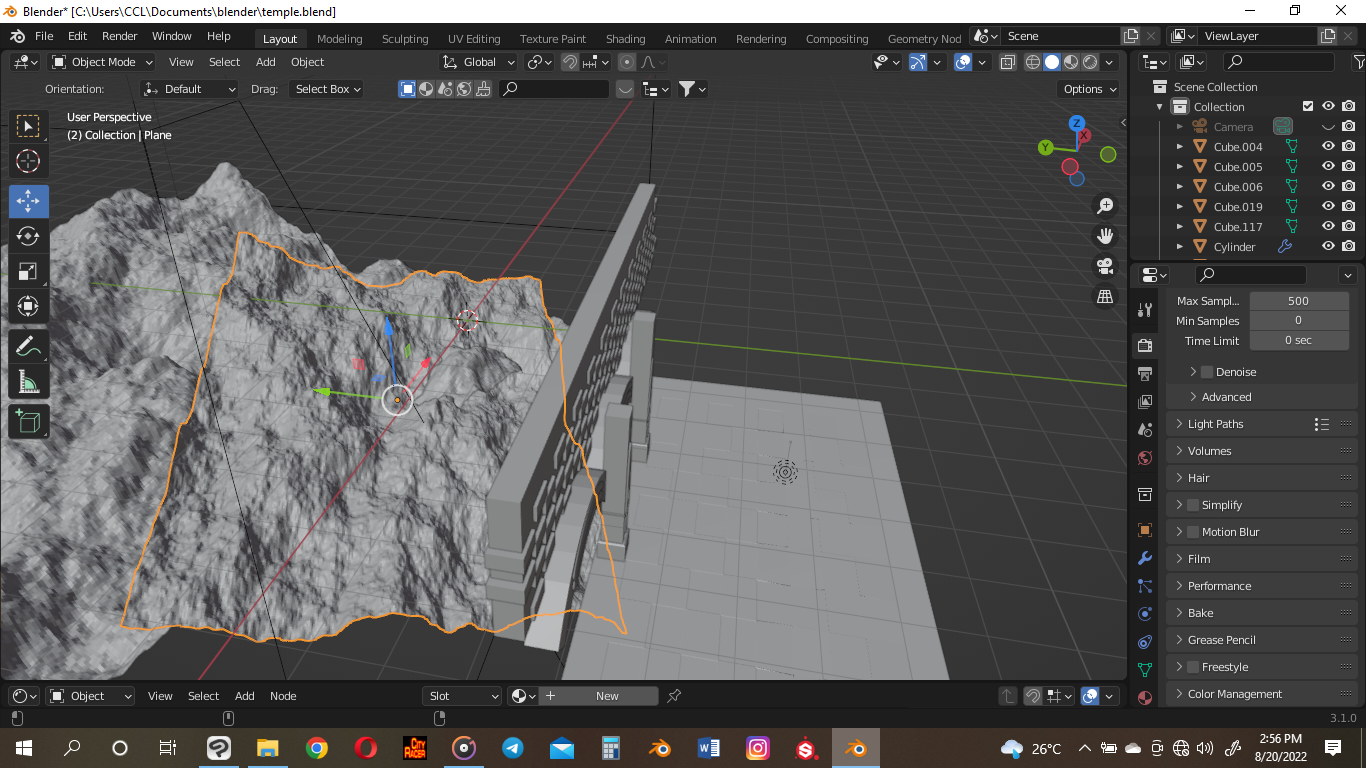Toggle camera view icon in viewport
The width and height of the screenshot is (1366, 768).
pos(1105,266)
